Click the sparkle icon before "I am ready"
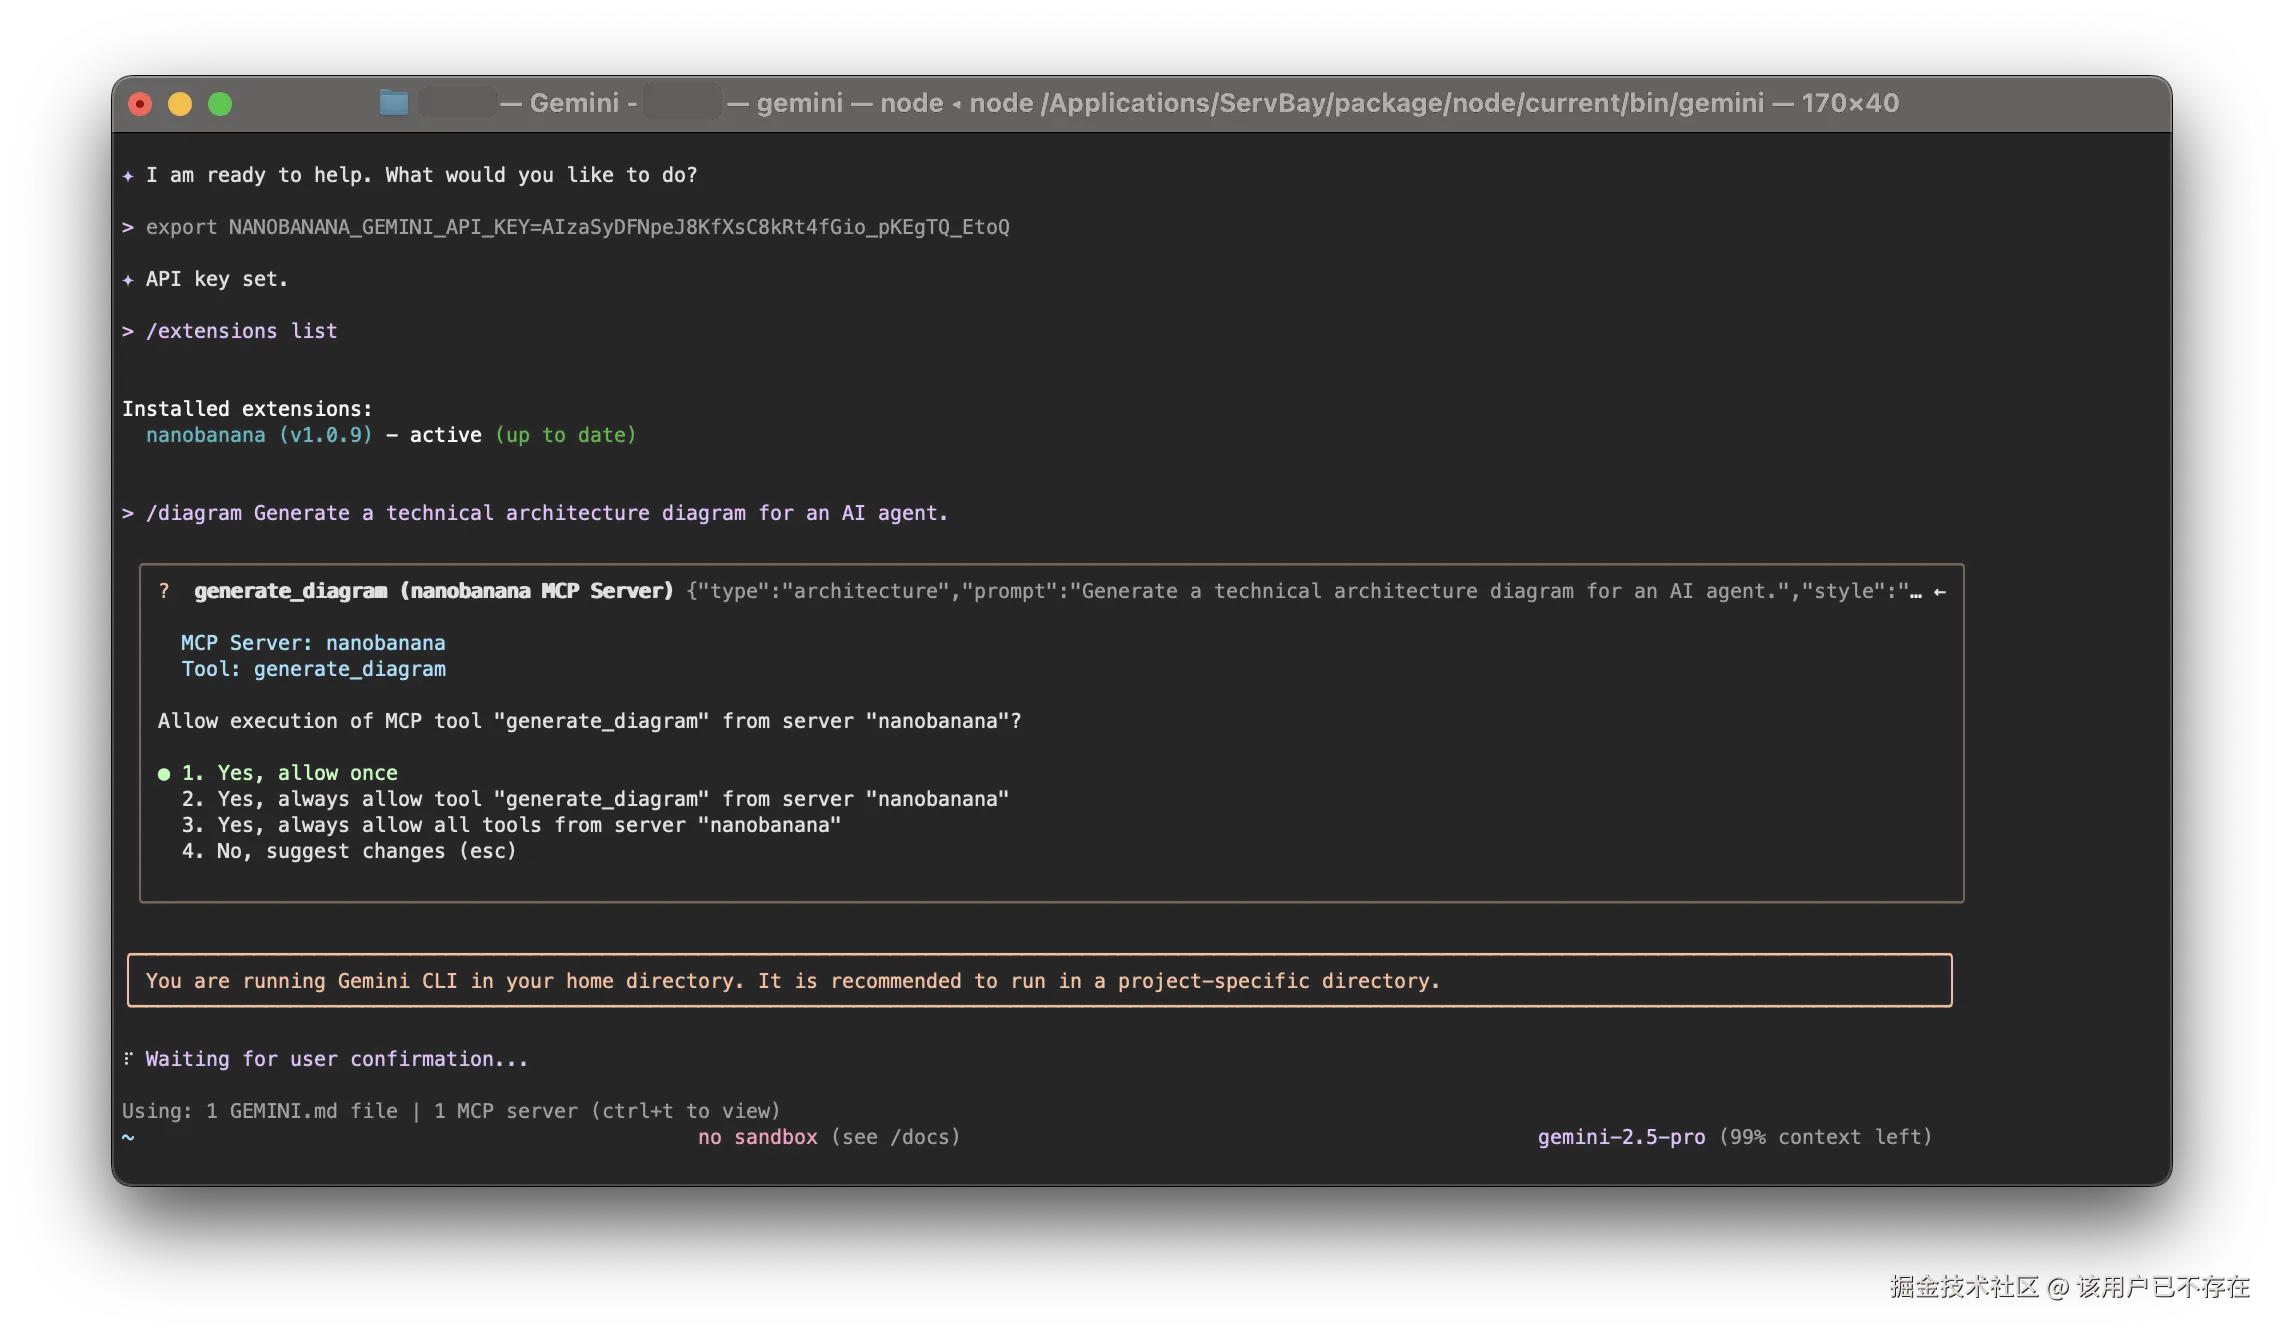This screenshot has width=2284, height=1334. 128,176
